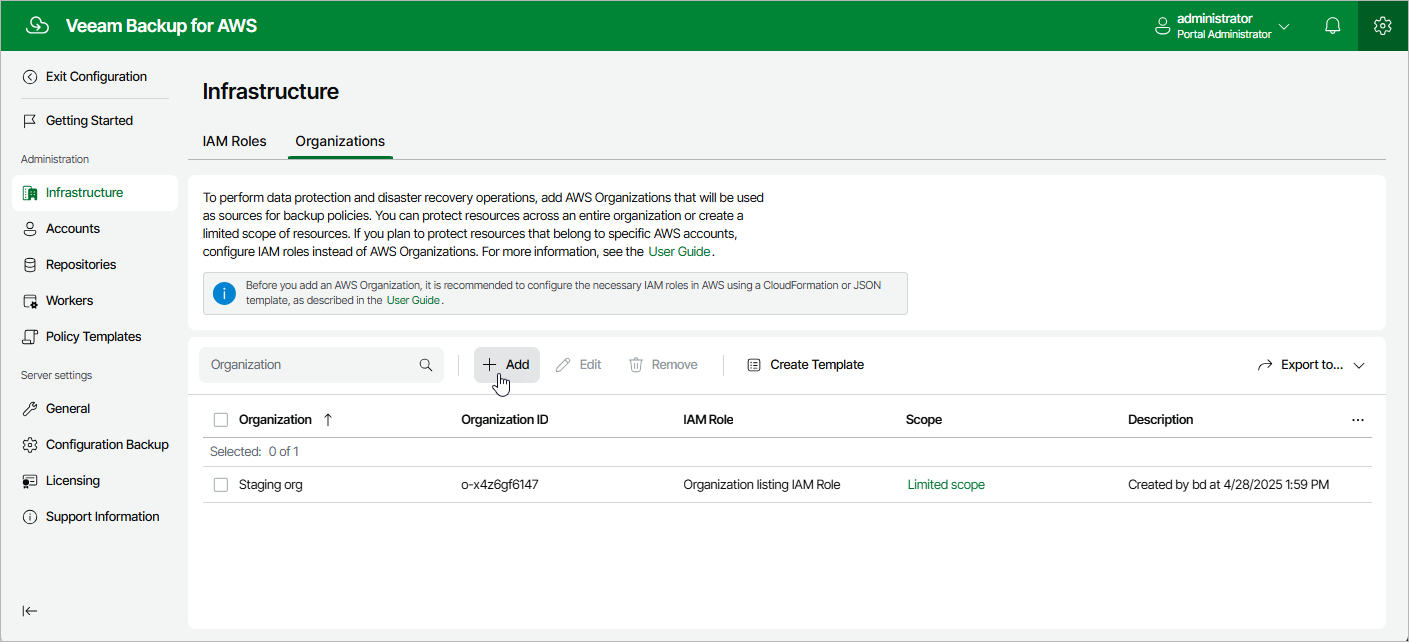Click the administrator user avatar icon
Screen dimensions: 1409x642
[1163, 26]
